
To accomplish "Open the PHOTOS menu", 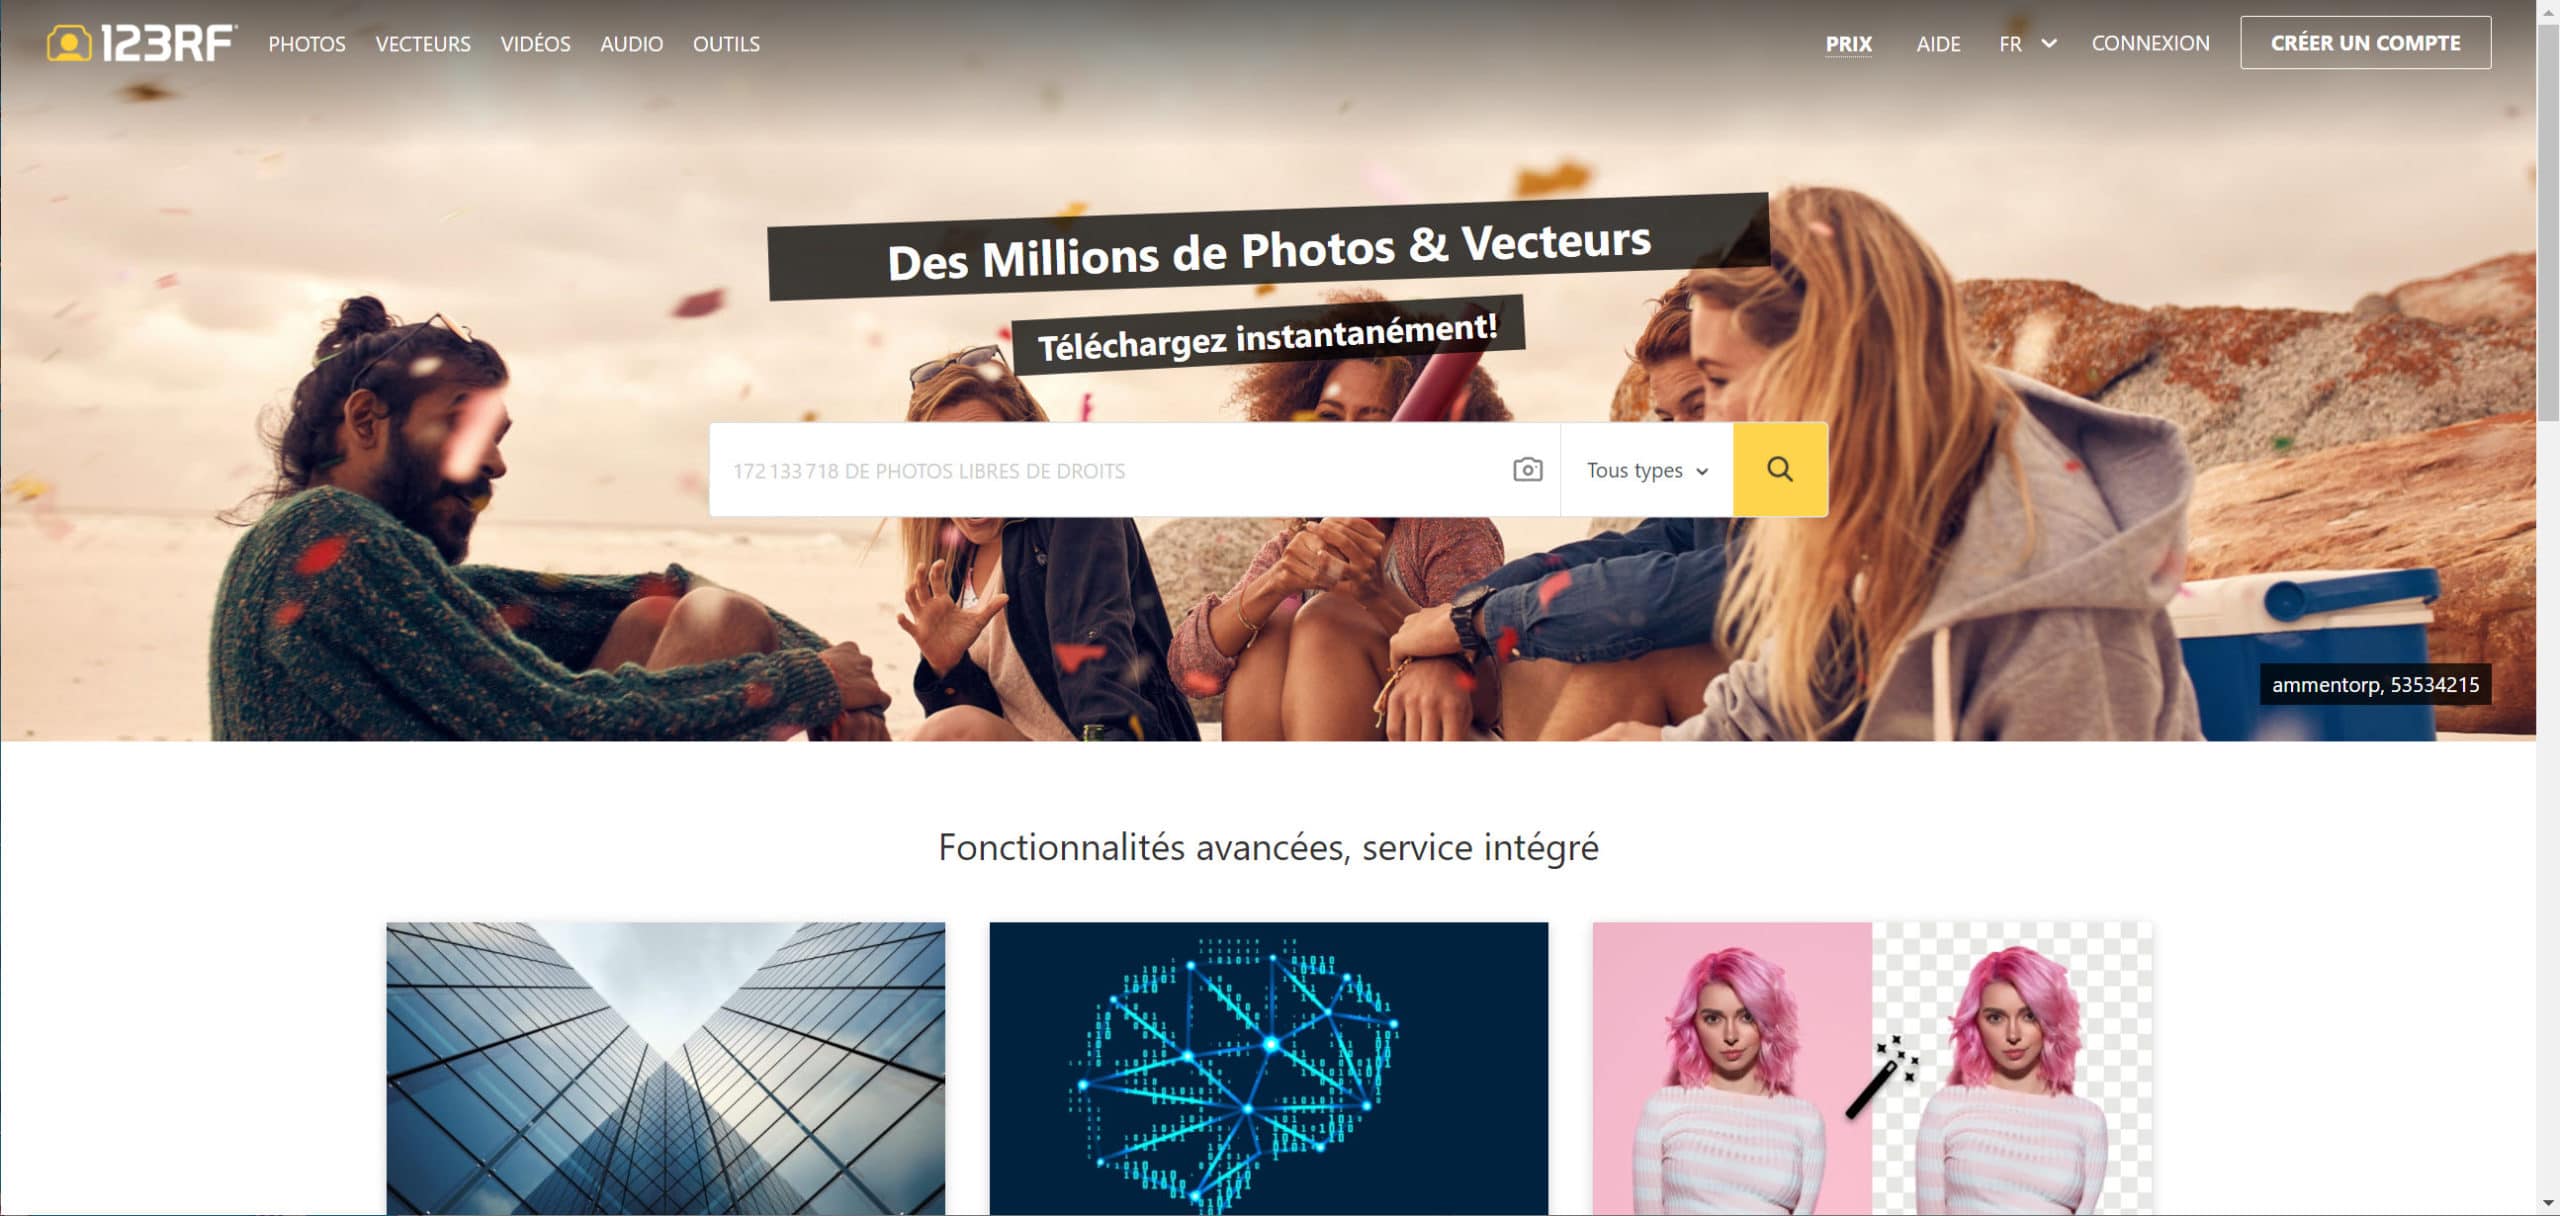I will click(x=307, y=44).
